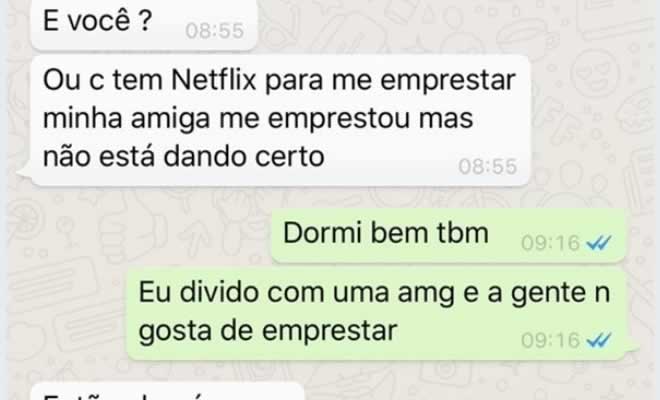This screenshot has height=400, width=660.
Task: Select the Eu divido com uma amg bubble
Action: pos(375,314)
